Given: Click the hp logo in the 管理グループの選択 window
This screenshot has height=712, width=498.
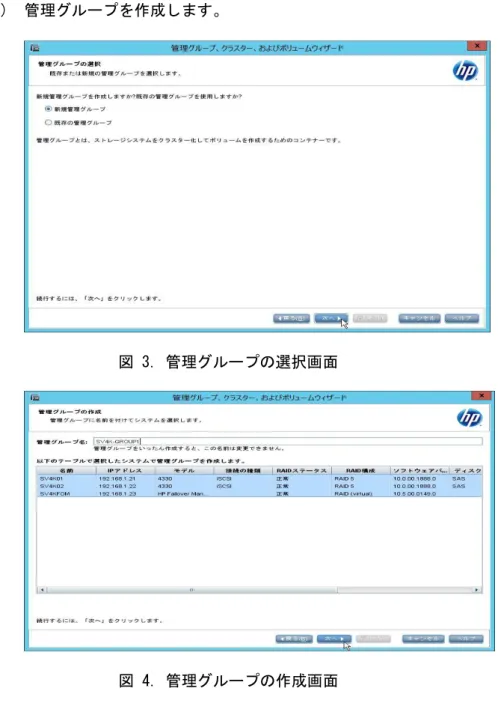Looking at the screenshot, I should point(465,71).
